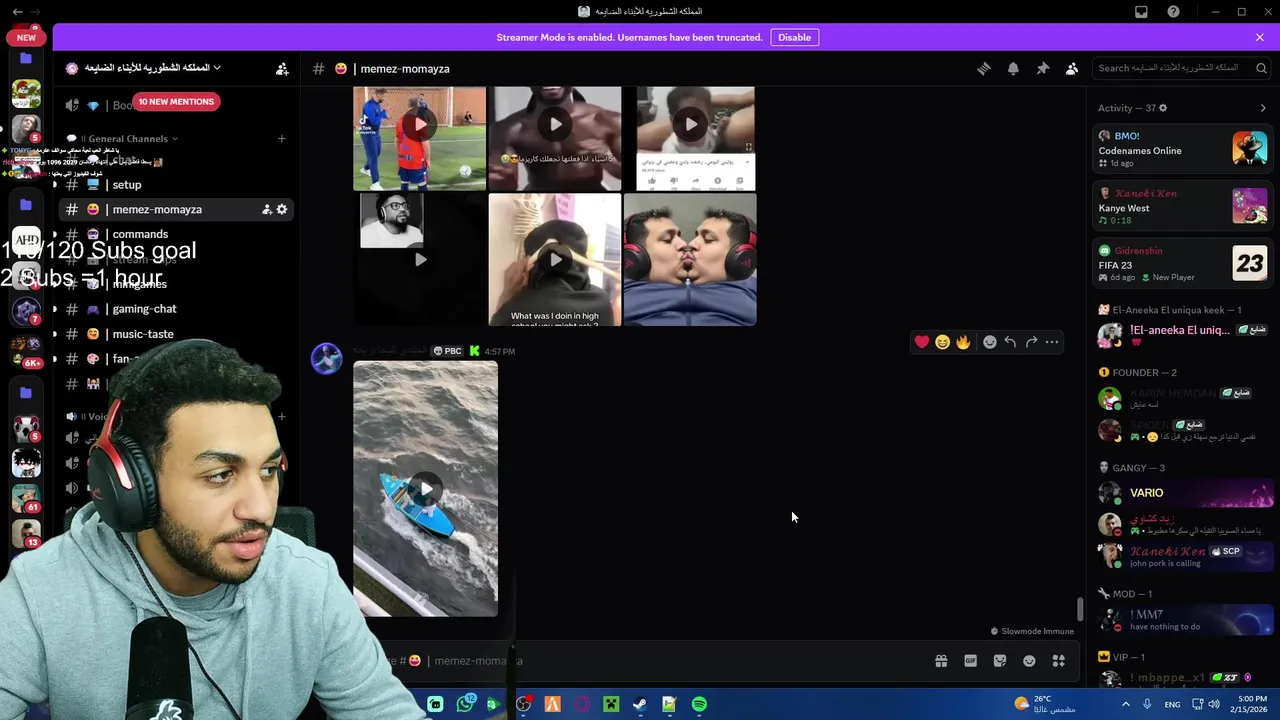Screen dimensions: 1280x720
Task: Forward the message with forward arrow
Action: 1031,342
